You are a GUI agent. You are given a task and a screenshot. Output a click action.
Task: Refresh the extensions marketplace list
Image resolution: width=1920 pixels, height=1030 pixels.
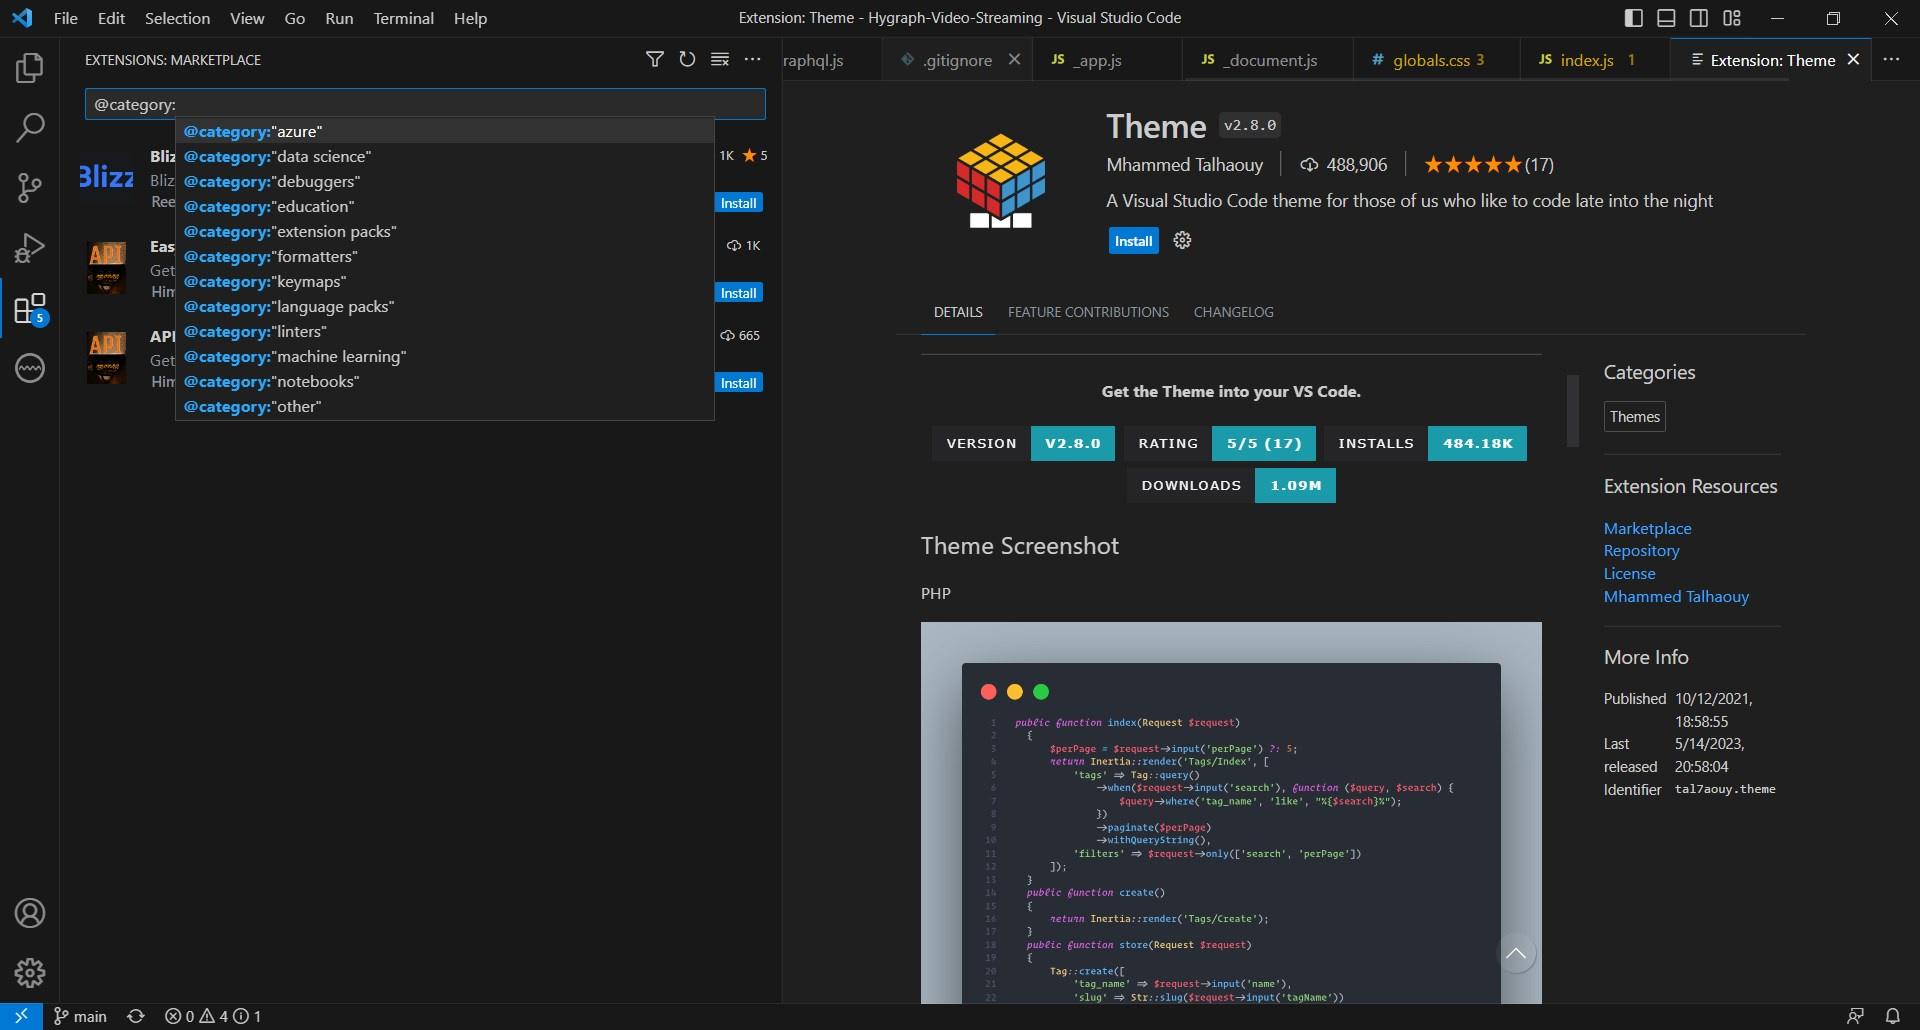[687, 60]
